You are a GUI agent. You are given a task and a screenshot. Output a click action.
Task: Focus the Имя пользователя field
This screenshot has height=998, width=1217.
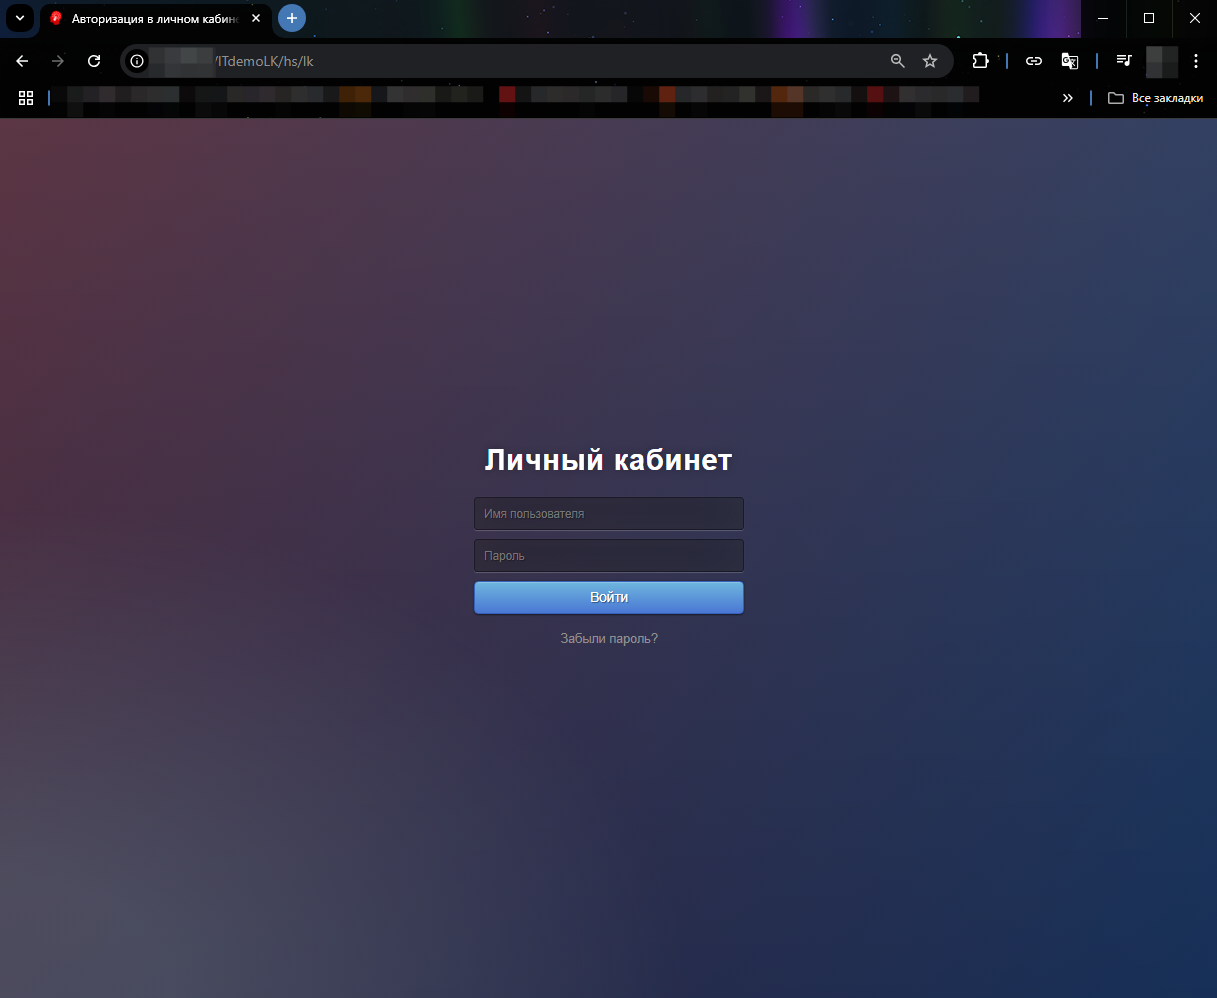click(609, 514)
